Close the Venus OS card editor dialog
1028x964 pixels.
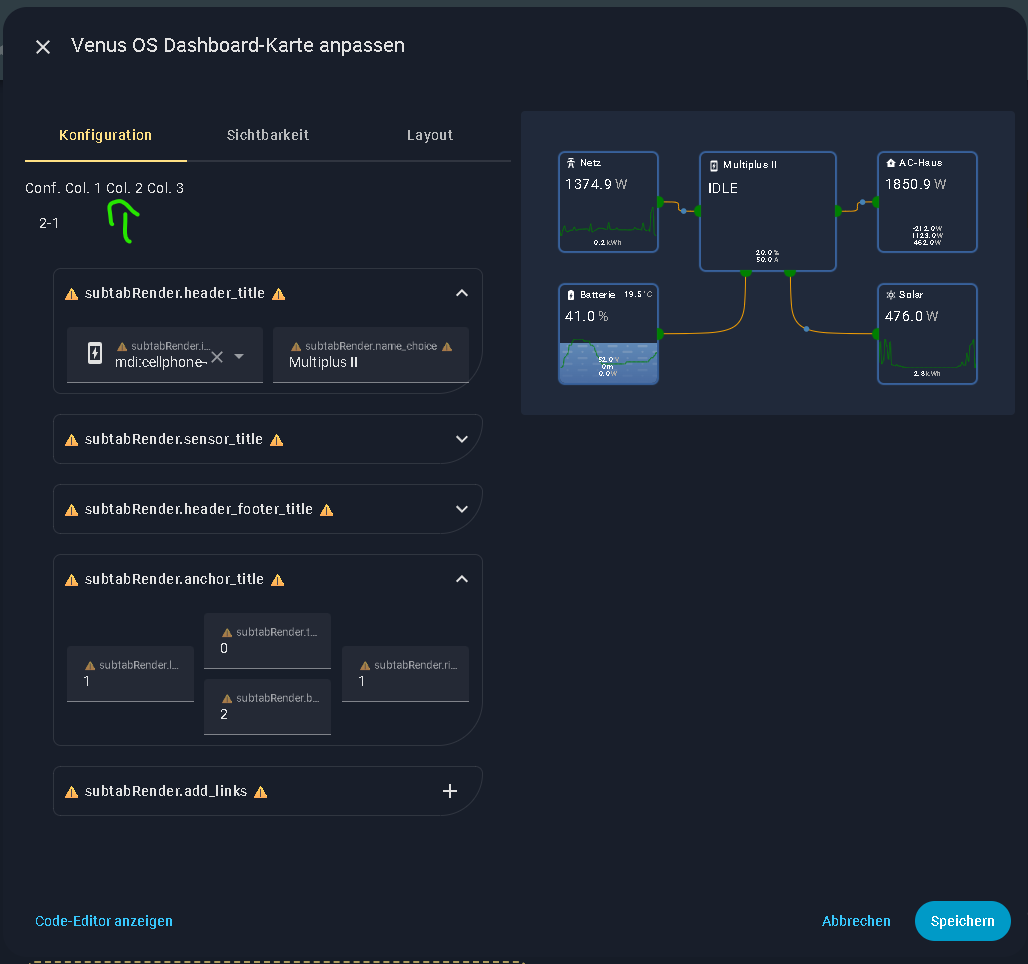click(43, 47)
